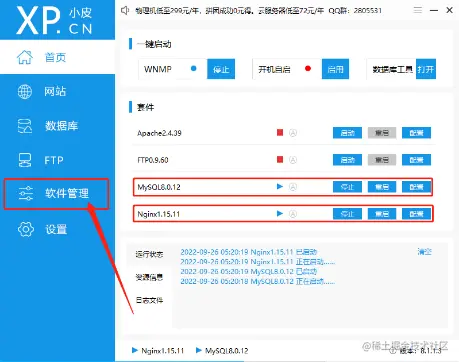459x362 pixels.
Task: Click the XP.CN 小皮 logo
Action: pyautogui.click(x=54, y=21)
